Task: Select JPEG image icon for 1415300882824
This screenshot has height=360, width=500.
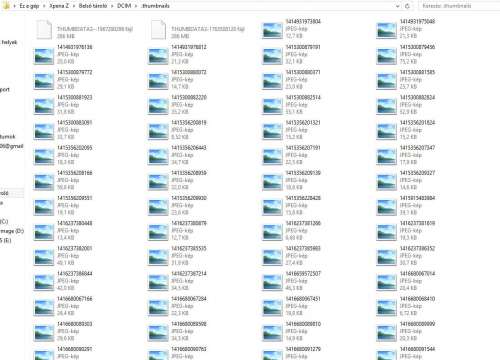Action: coord(386,106)
